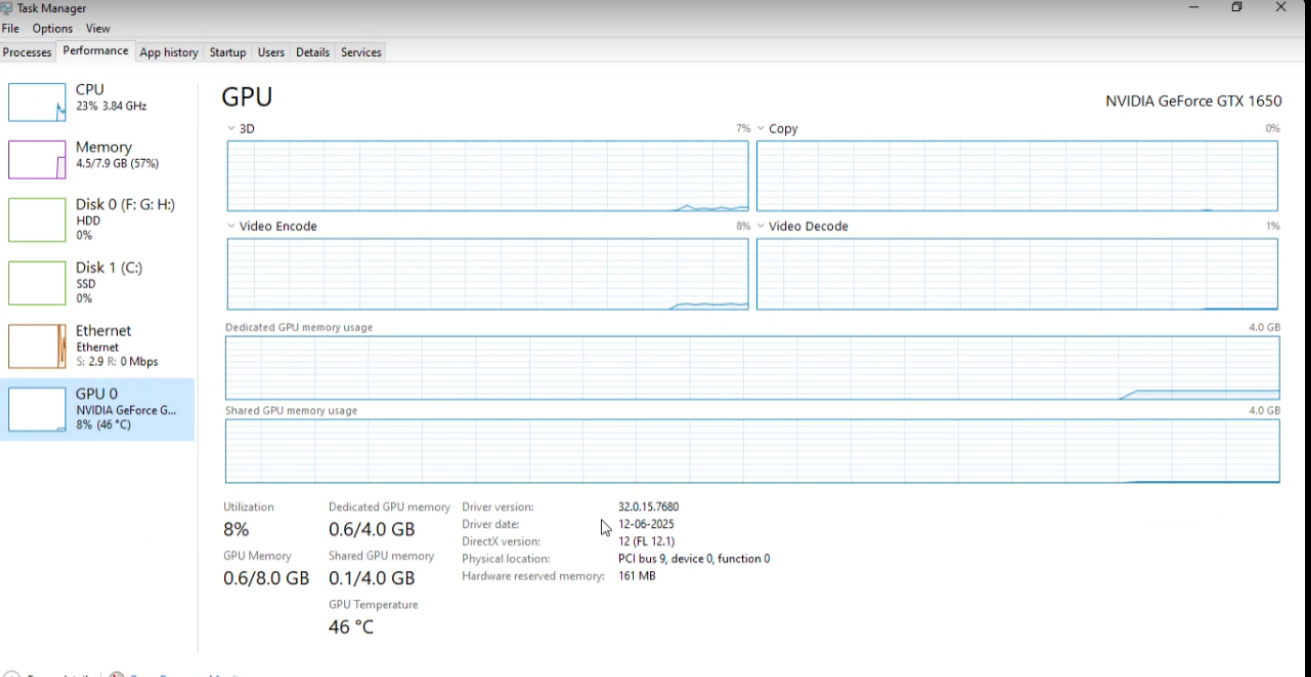This screenshot has width=1311, height=677.
Task: Click the NVIDIA GeForce GTX 1650 heading
Action: (1193, 101)
